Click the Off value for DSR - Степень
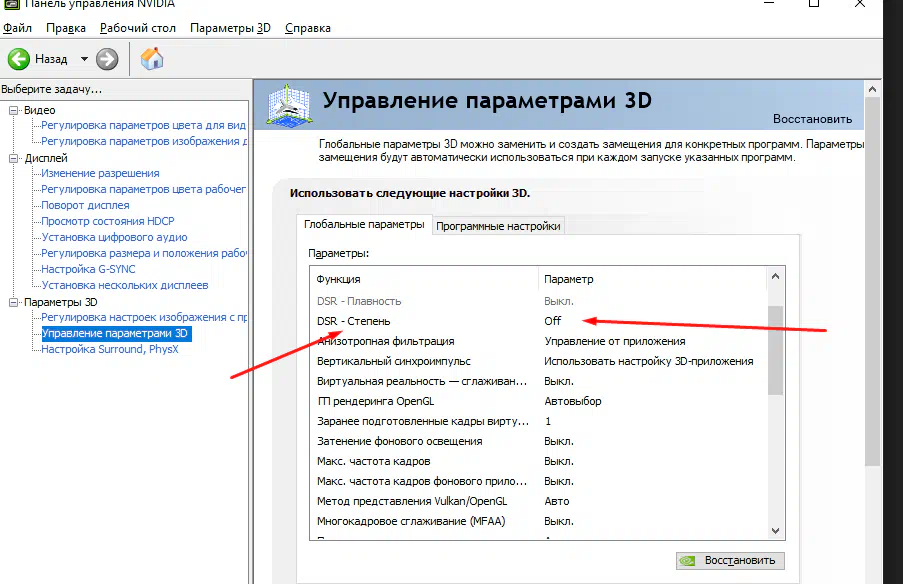Screen dimensions: 903x584 [552, 321]
